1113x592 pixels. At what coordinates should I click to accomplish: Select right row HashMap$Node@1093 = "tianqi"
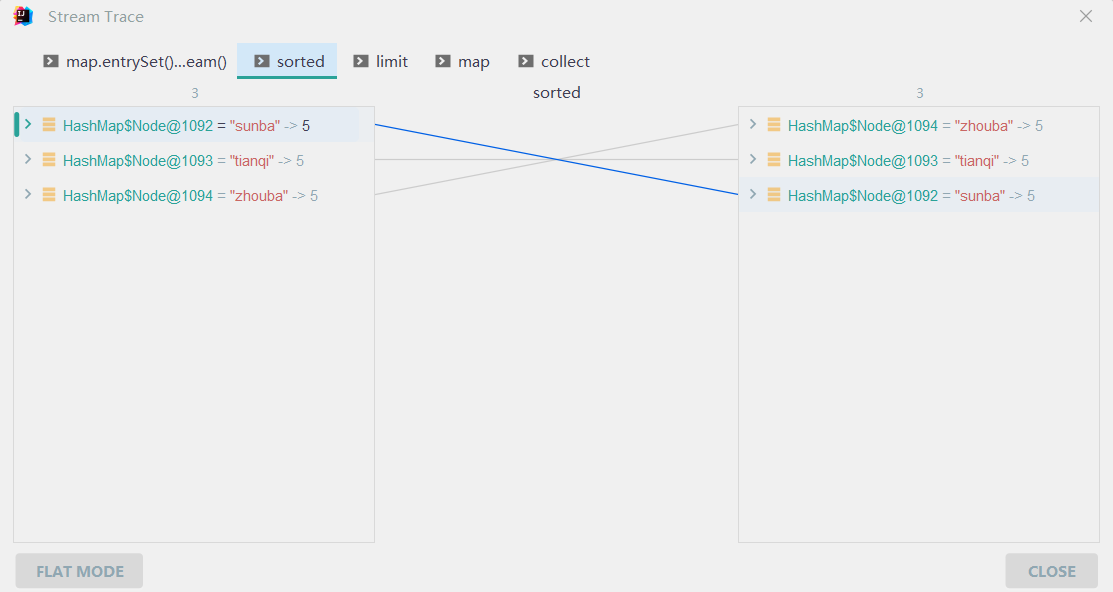point(919,160)
